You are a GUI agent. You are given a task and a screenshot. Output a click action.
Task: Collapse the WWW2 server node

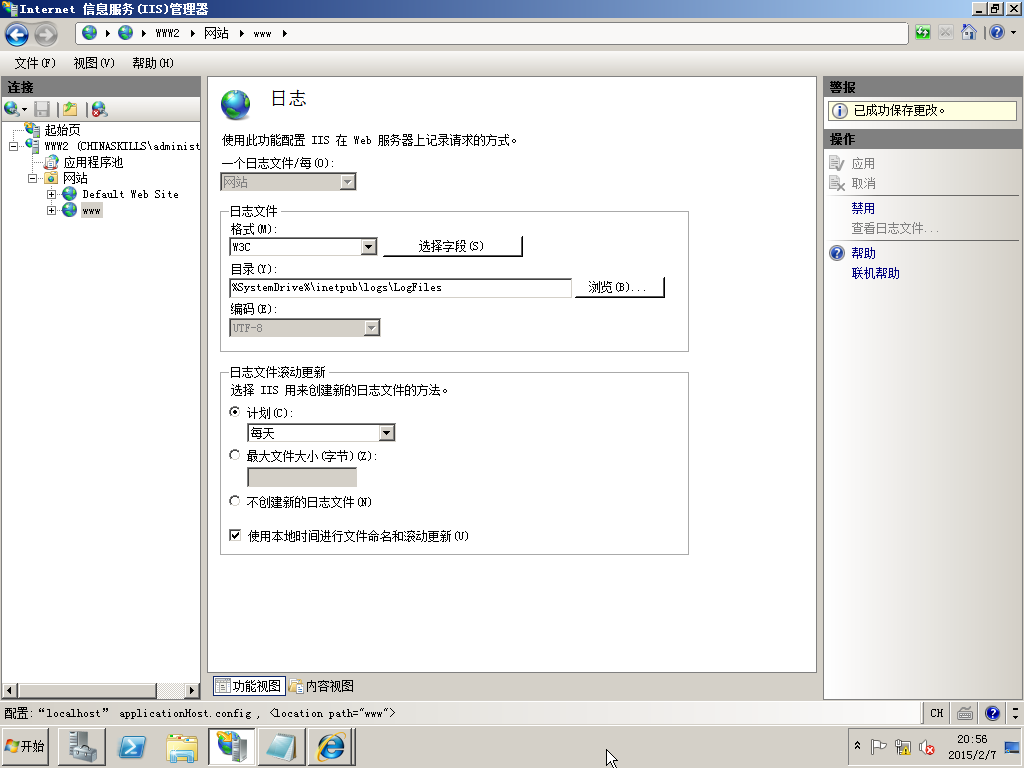point(13,146)
